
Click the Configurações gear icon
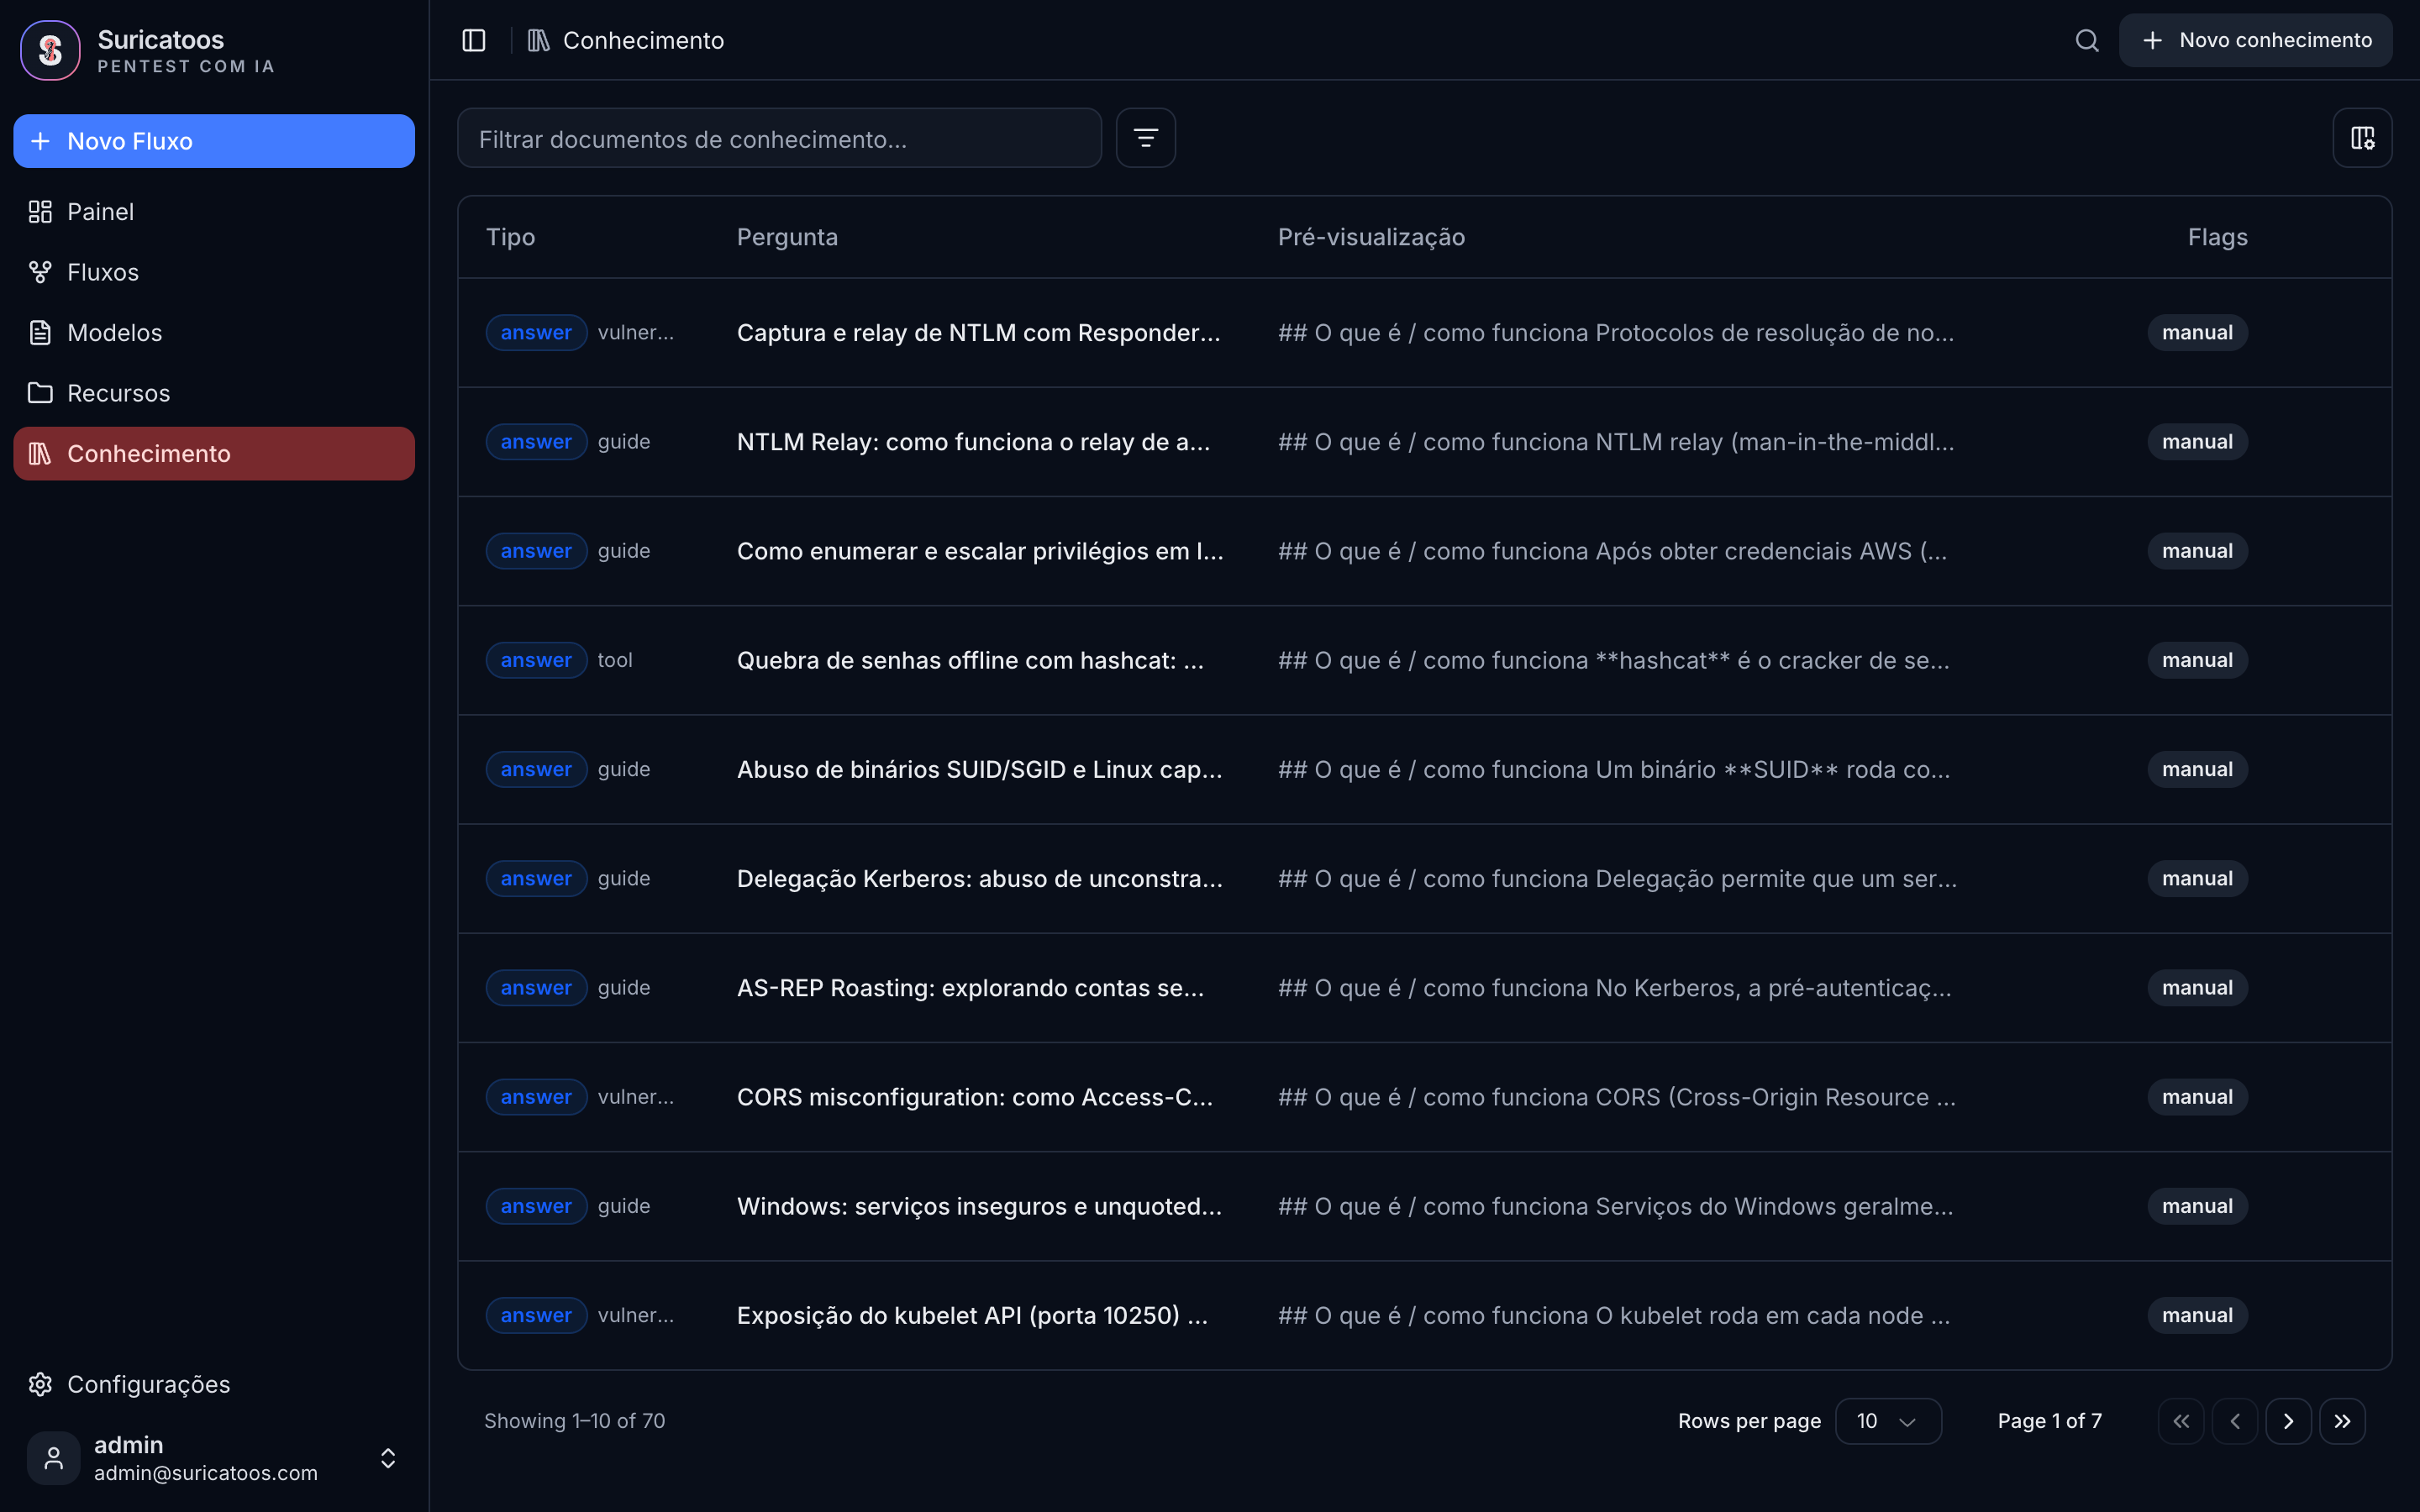click(40, 1384)
